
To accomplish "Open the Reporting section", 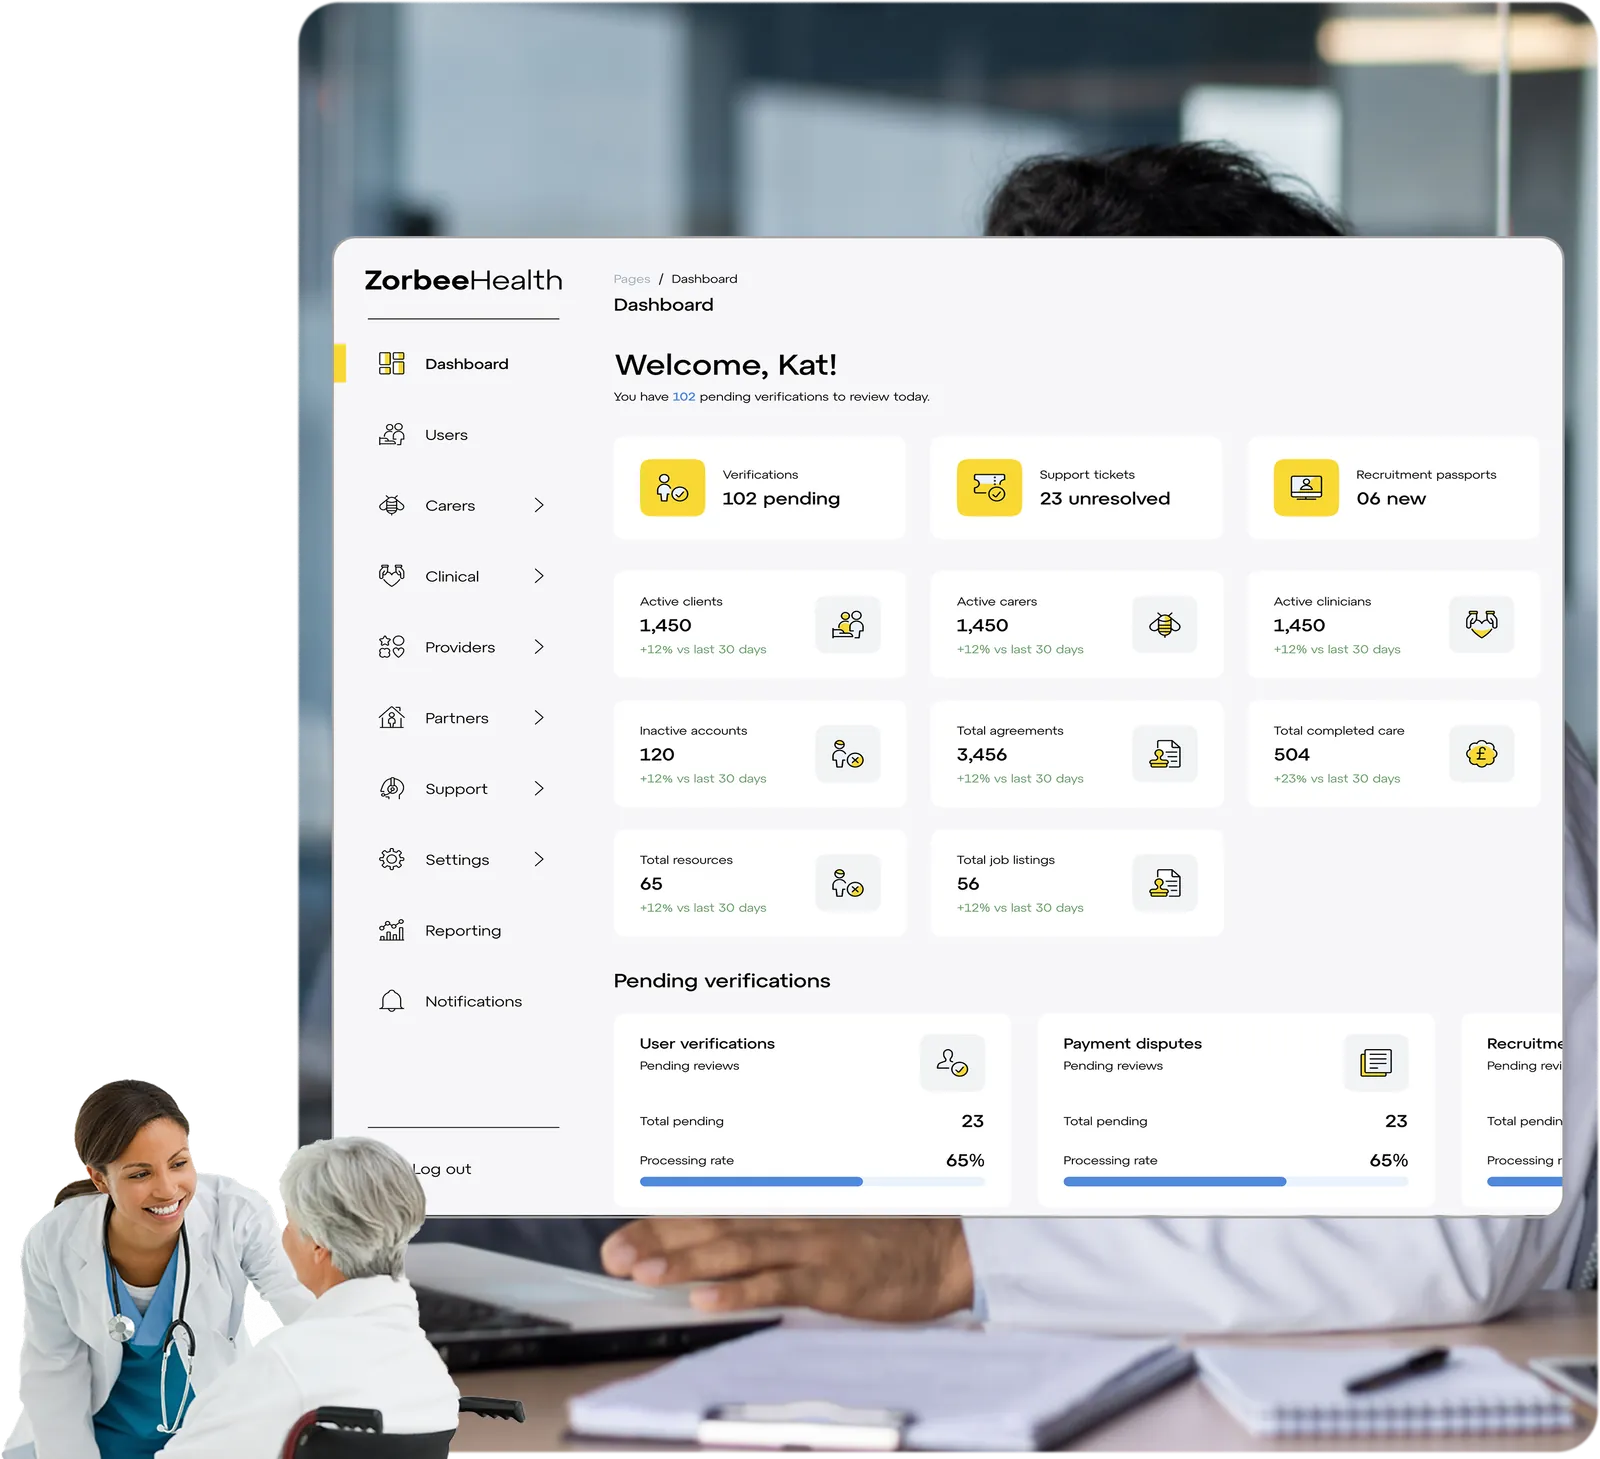I will tap(463, 930).
